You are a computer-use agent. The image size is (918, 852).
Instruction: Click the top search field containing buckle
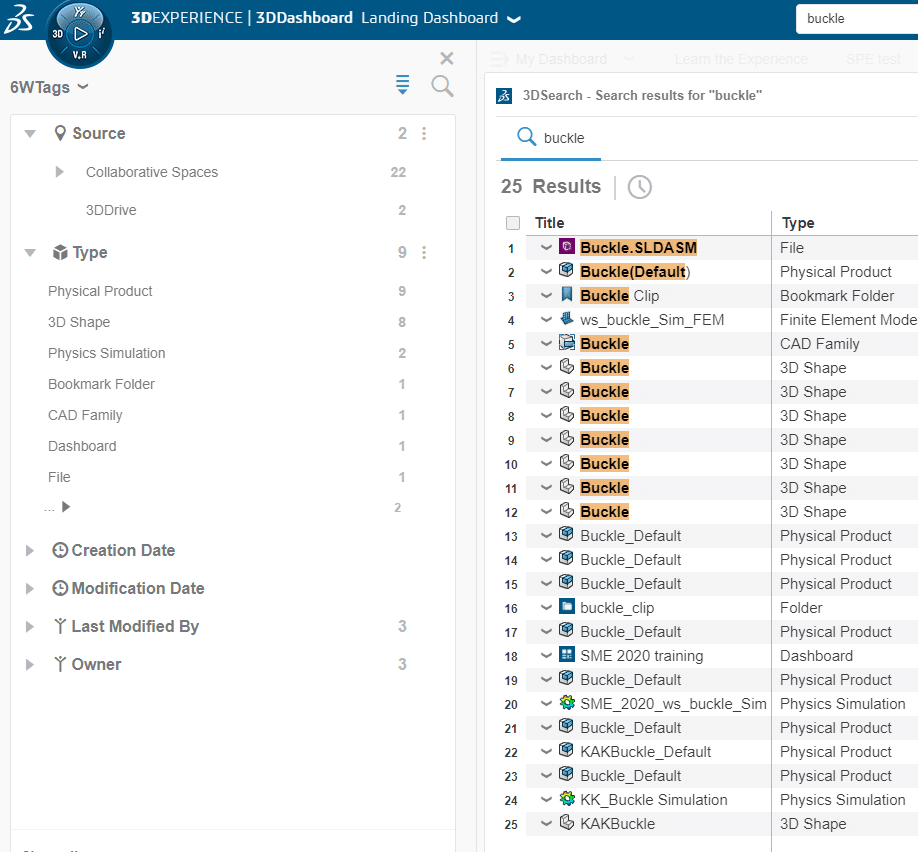tap(857, 19)
